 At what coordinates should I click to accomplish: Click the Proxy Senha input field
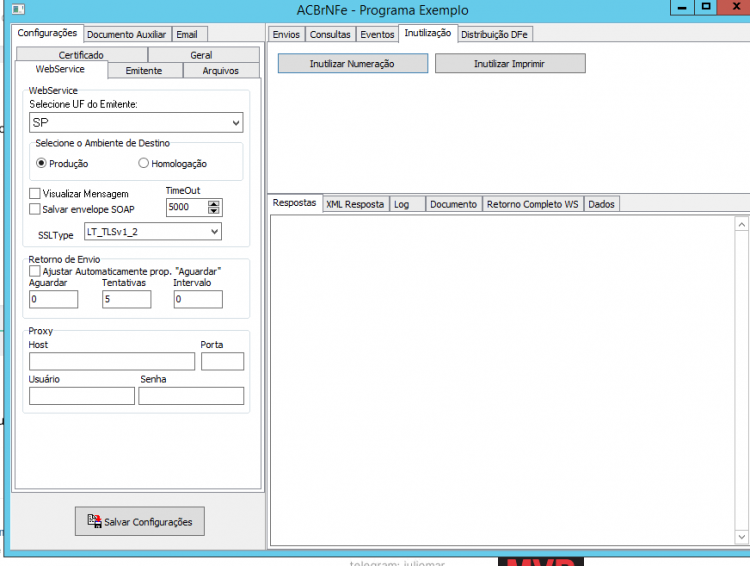tap(191, 396)
